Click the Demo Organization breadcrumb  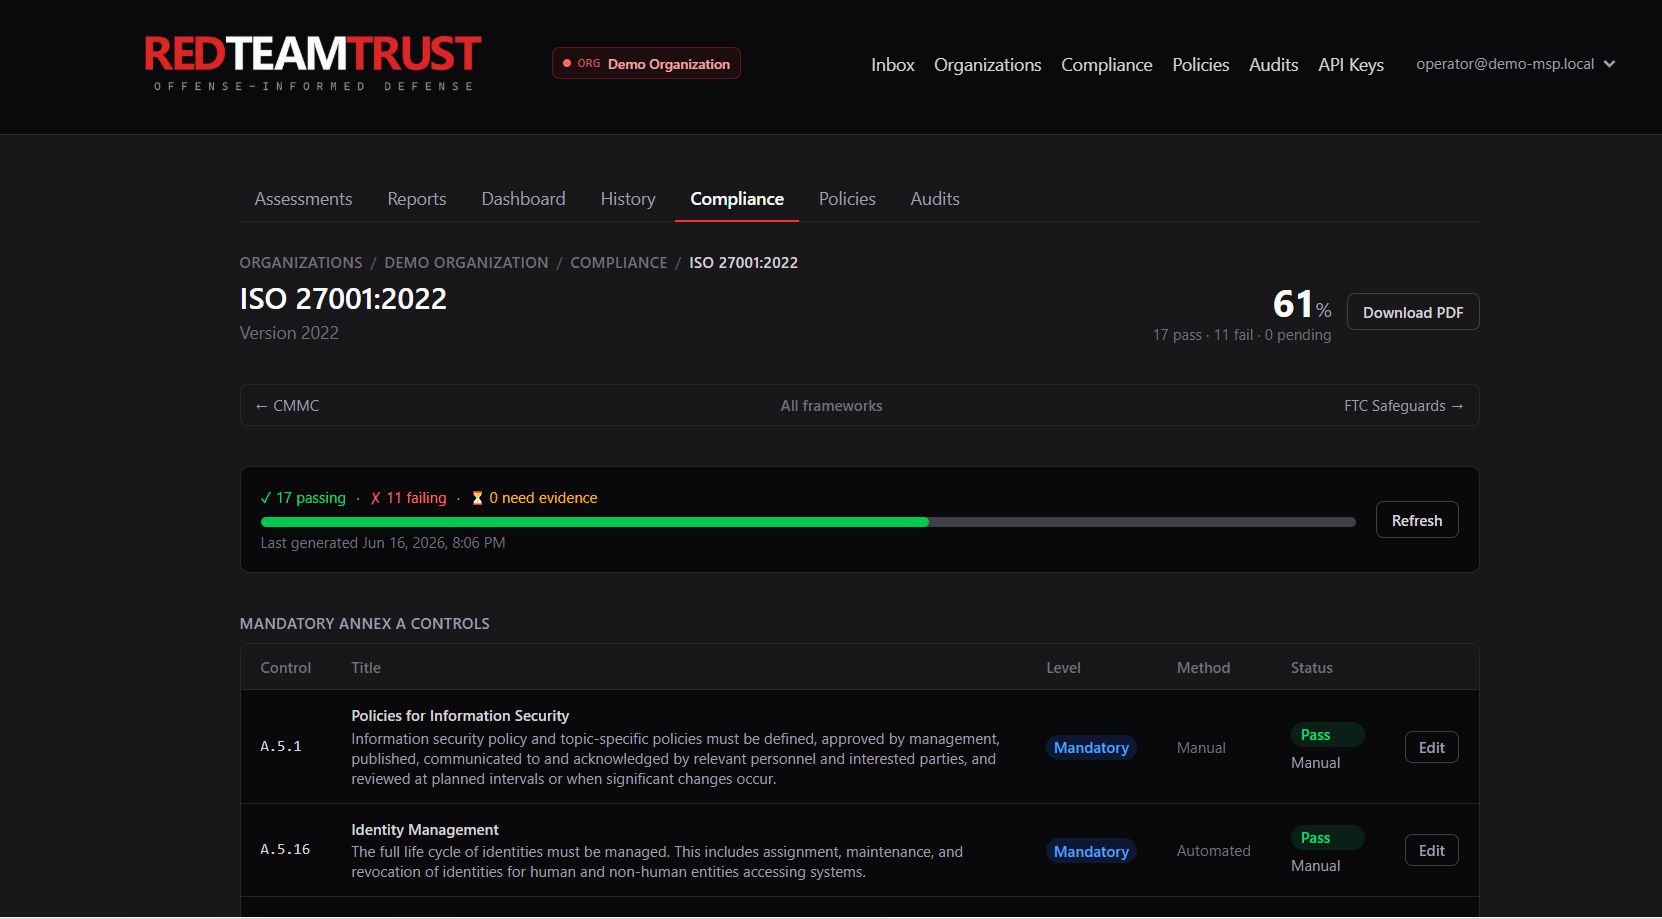(x=467, y=263)
